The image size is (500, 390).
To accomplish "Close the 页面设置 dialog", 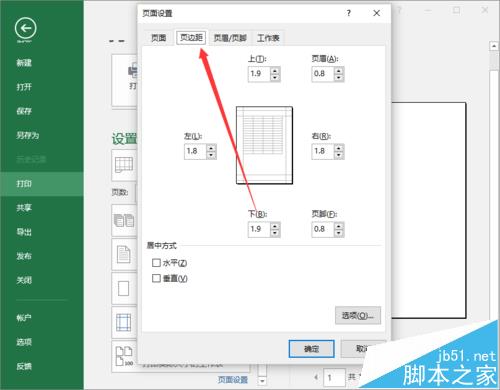I will tap(377, 13).
